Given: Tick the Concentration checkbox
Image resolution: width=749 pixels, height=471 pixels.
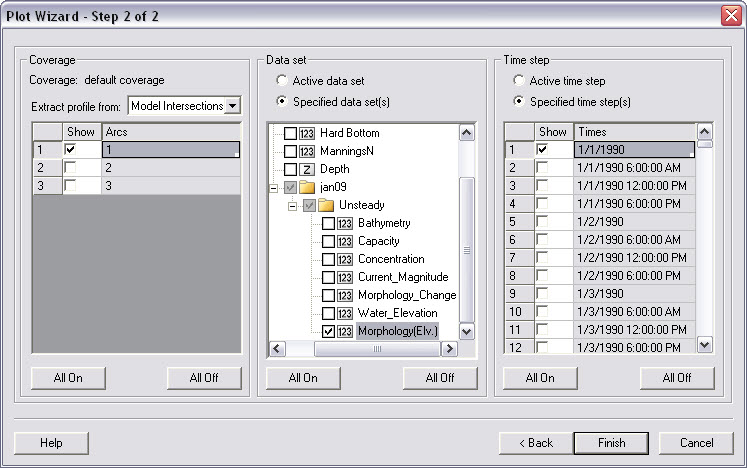Looking at the screenshot, I should pyautogui.click(x=328, y=259).
